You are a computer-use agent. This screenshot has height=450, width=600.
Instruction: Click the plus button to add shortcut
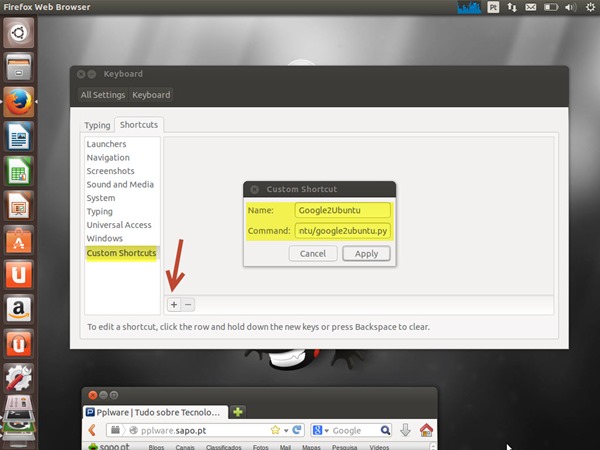tap(174, 305)
